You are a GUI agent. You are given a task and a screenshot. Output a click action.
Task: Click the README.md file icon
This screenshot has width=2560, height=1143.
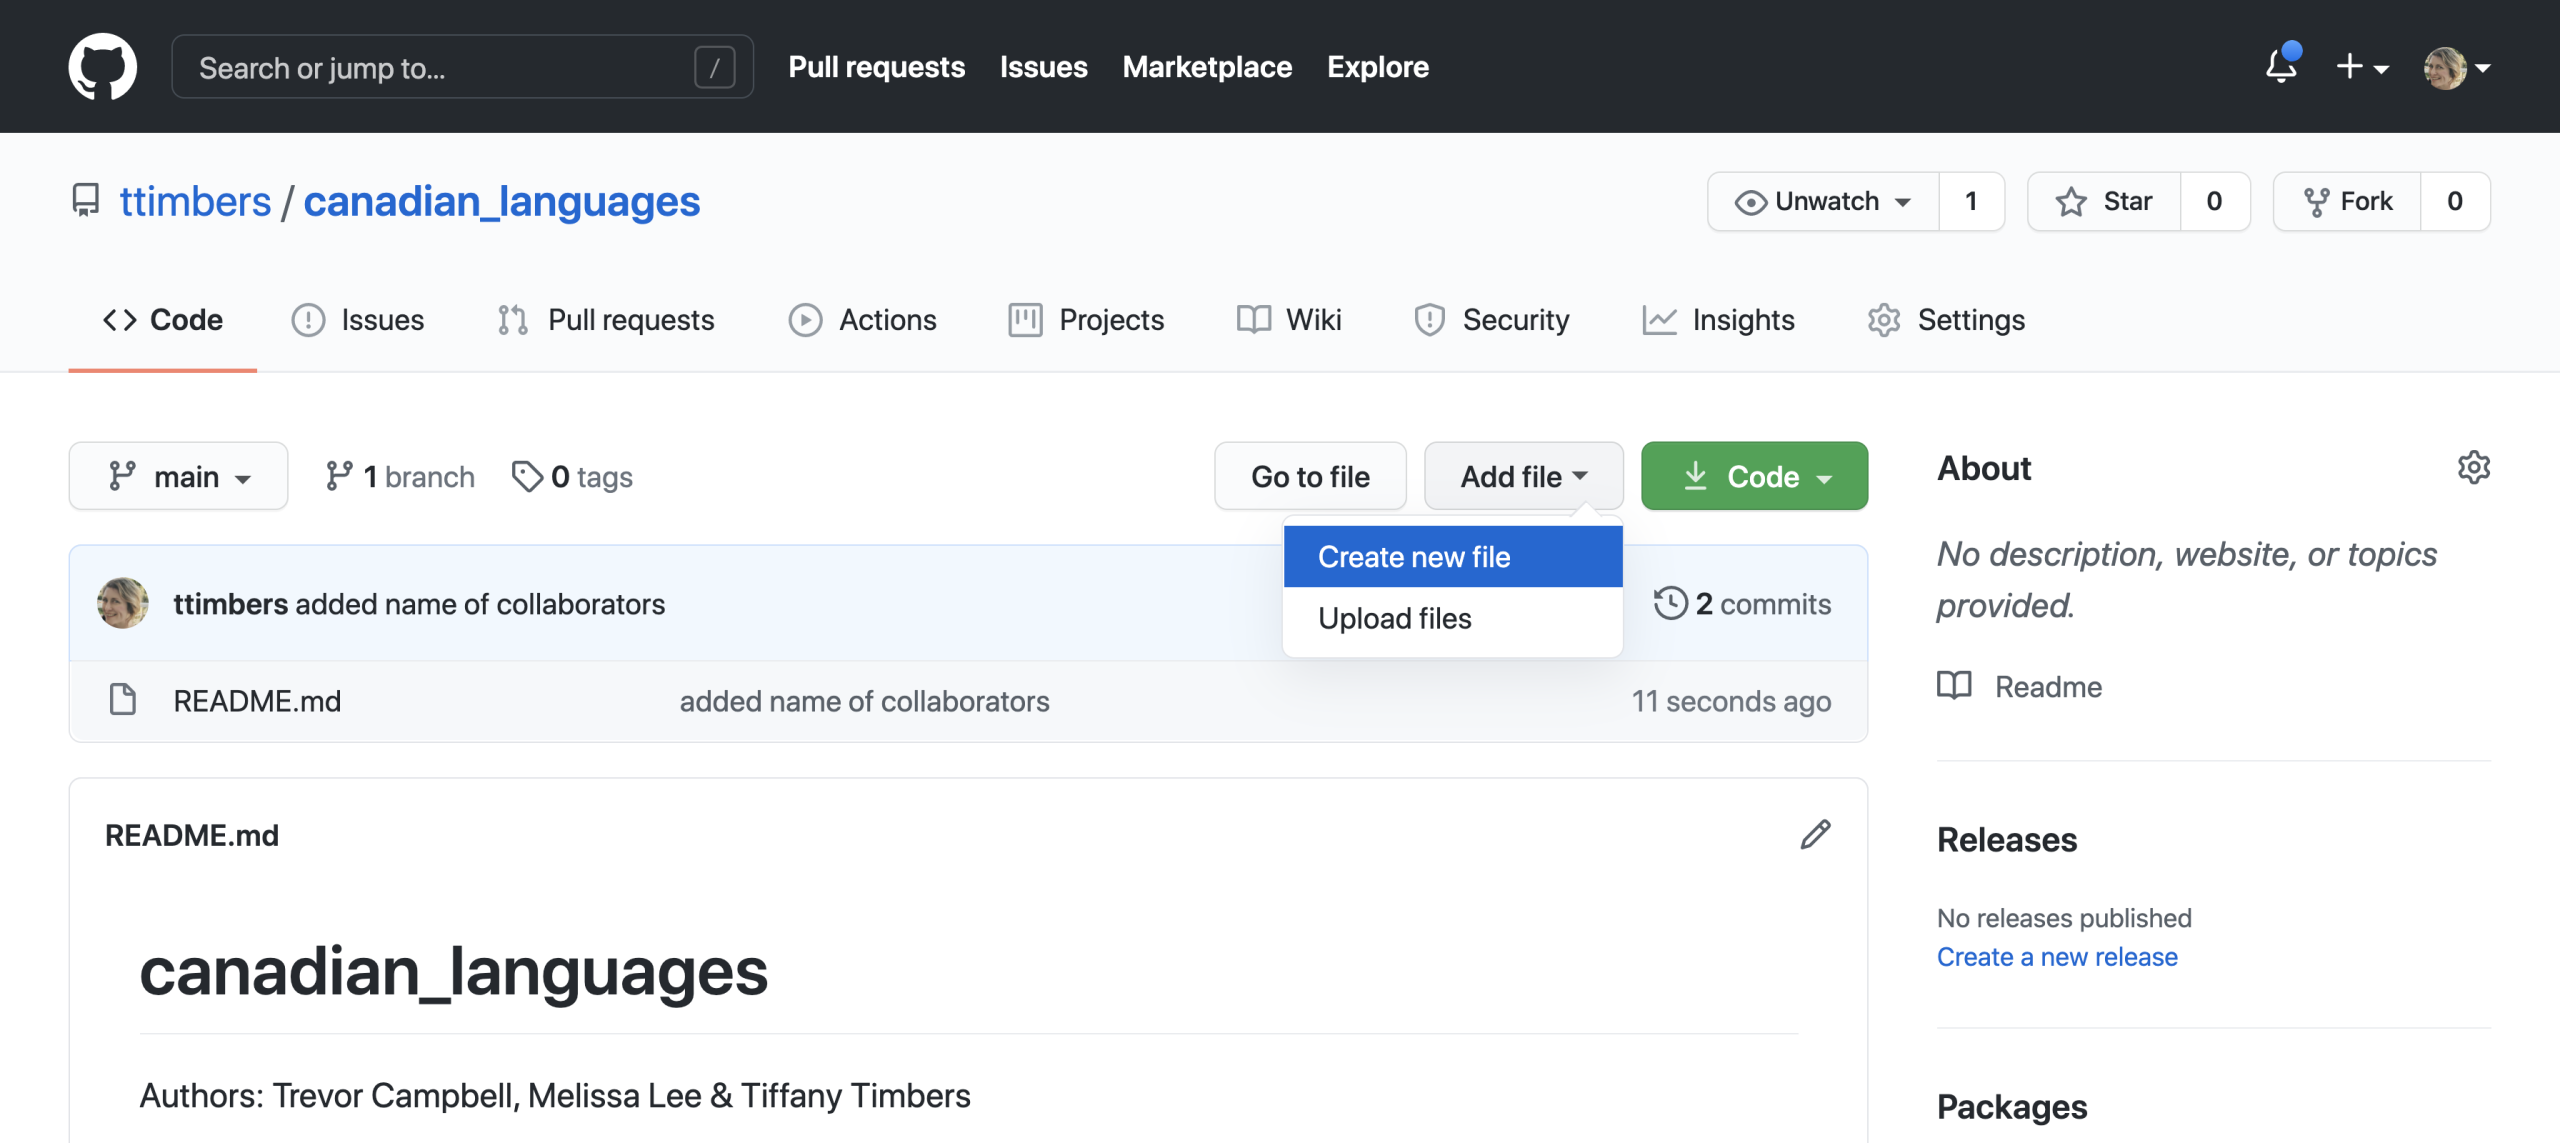coord(122,700)
